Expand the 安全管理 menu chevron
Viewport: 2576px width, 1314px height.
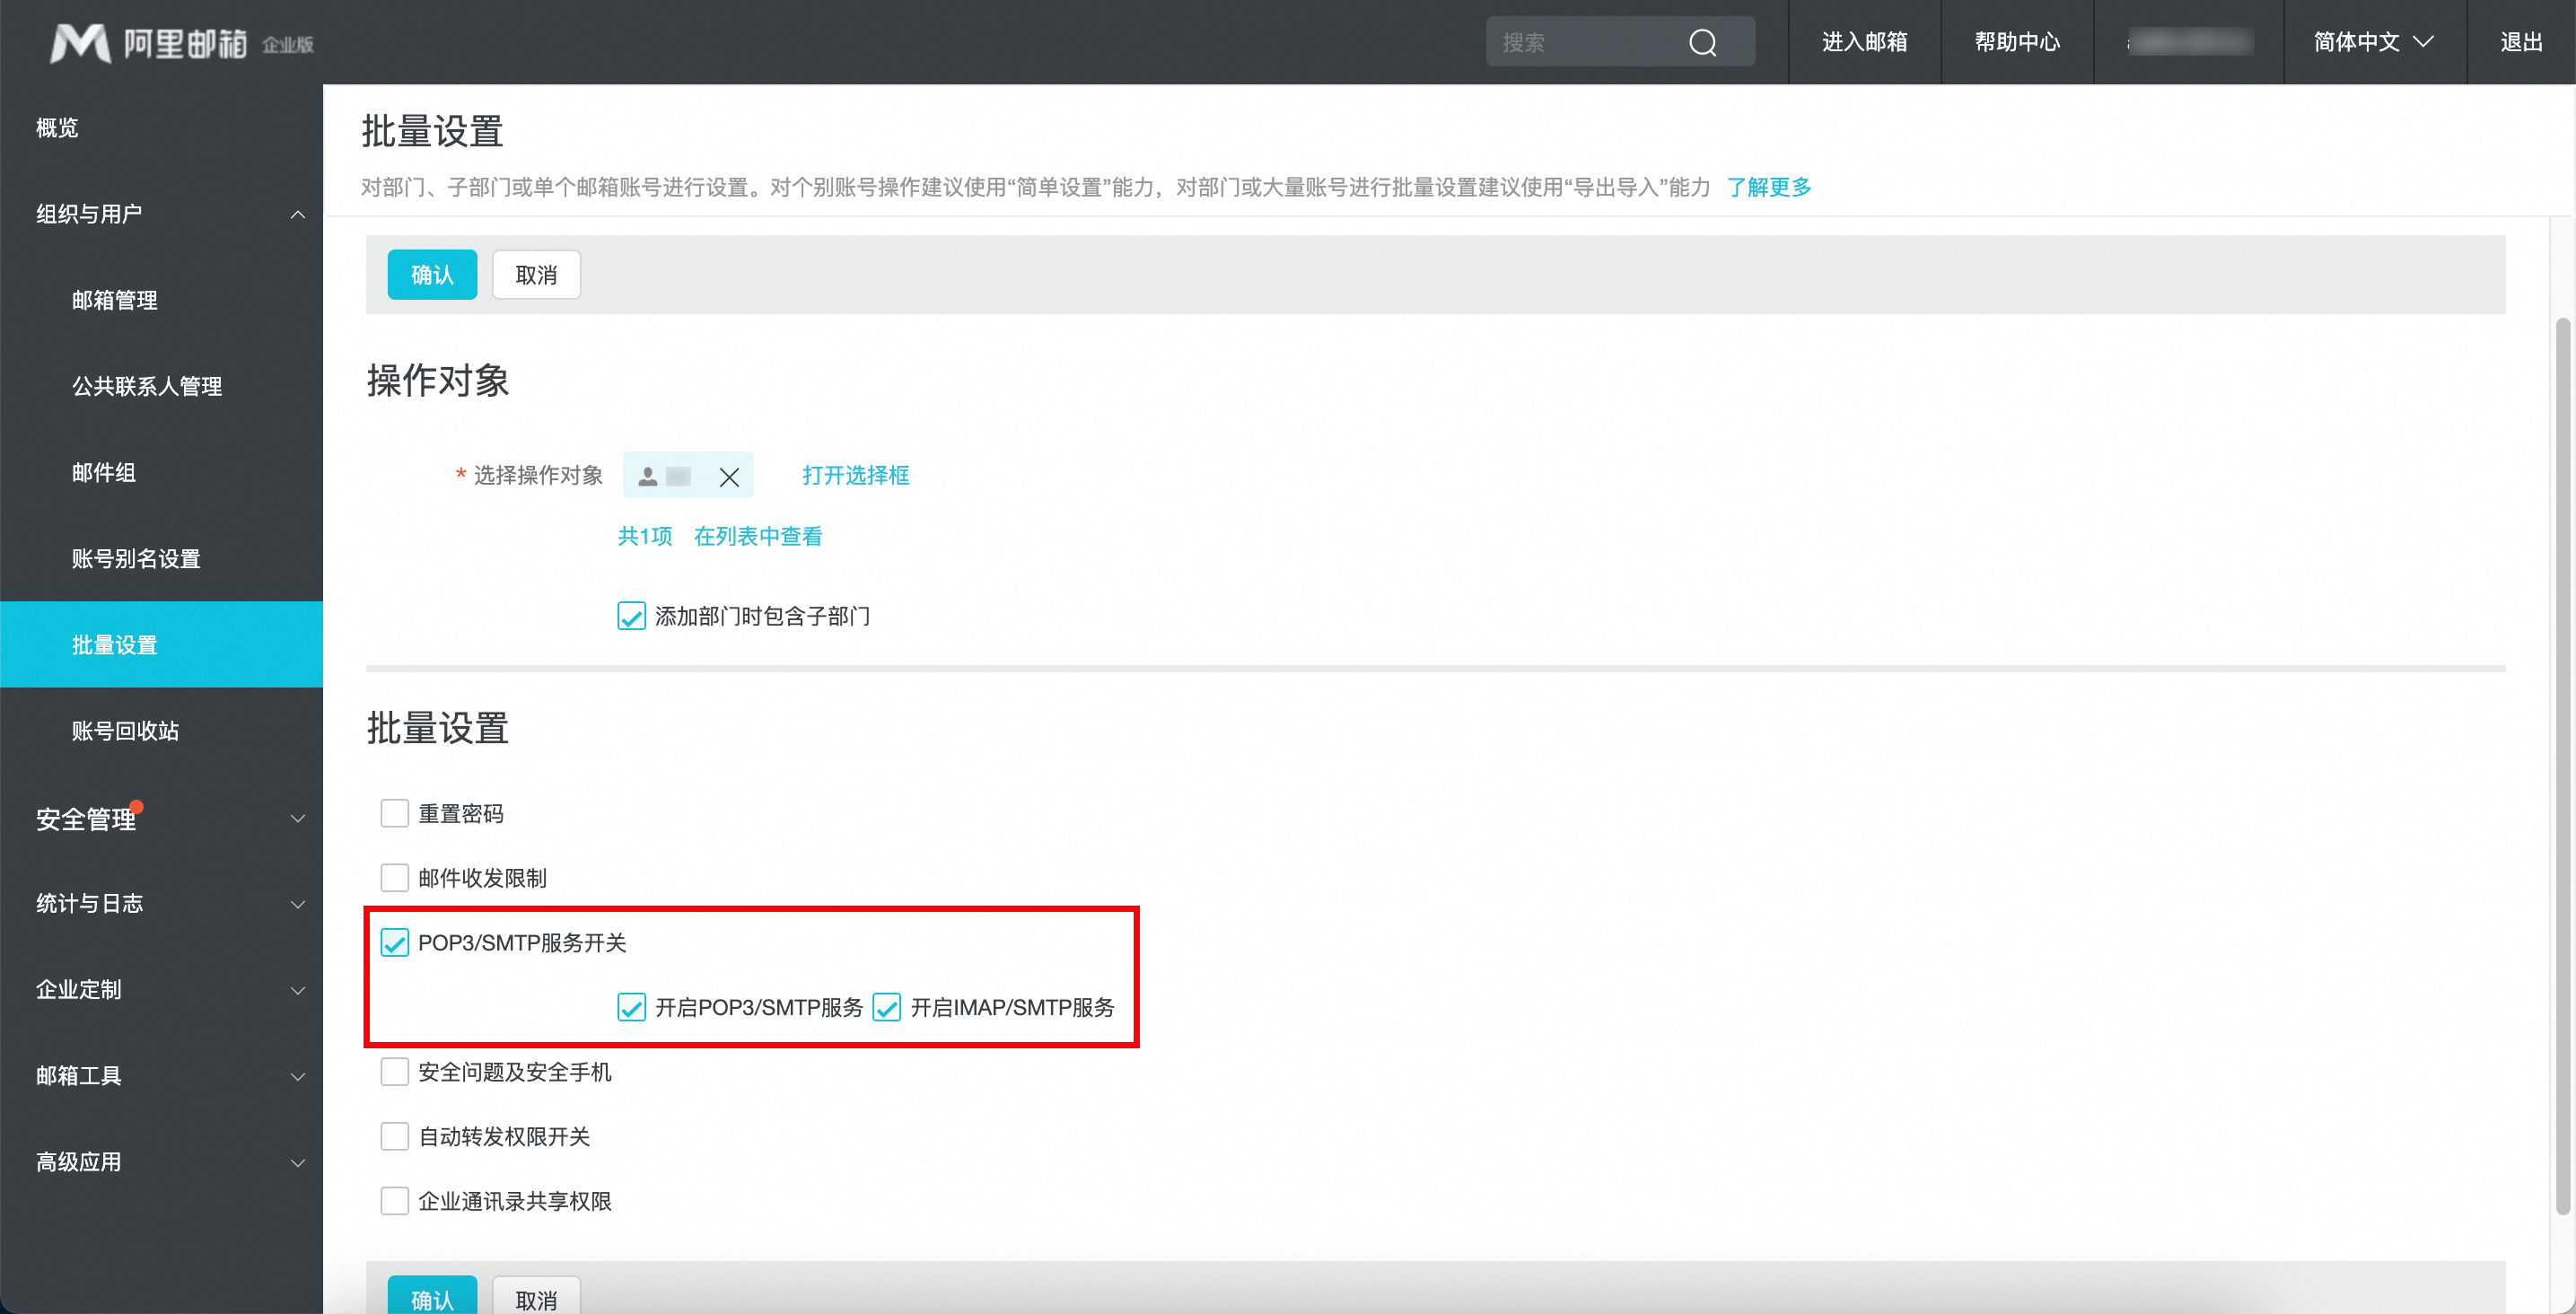tap(297, 818)
